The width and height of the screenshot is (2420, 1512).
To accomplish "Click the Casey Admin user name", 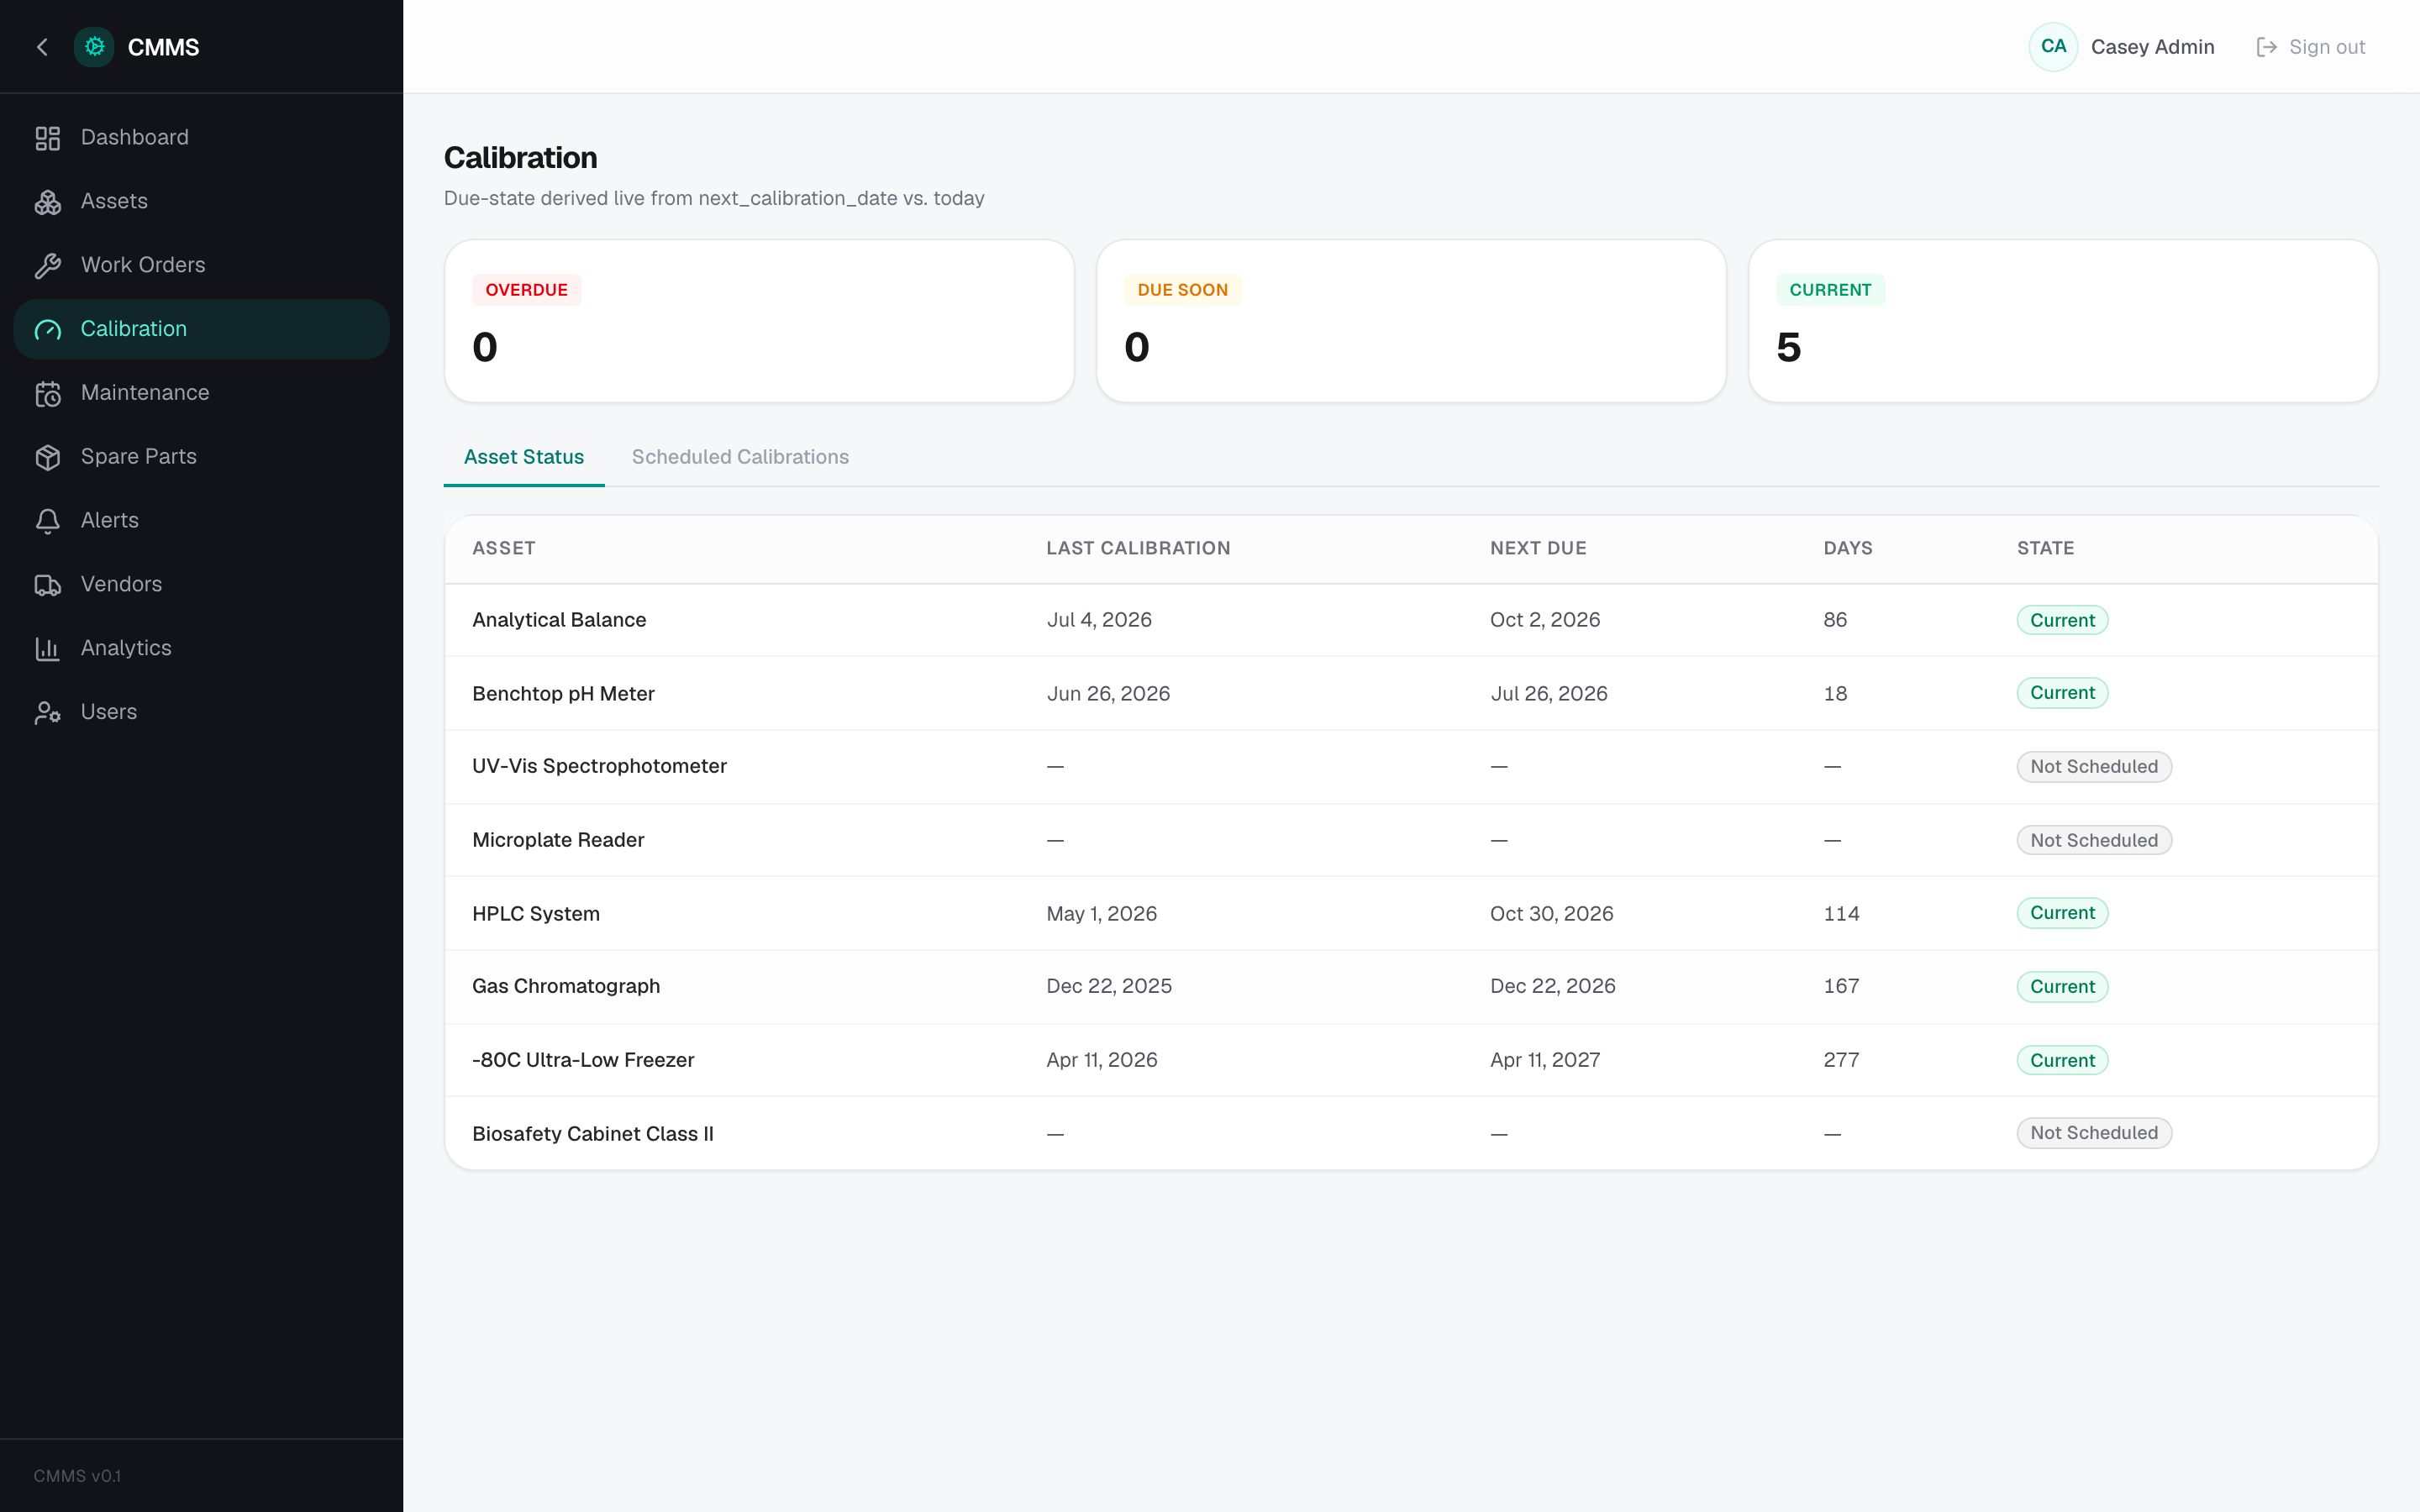I will coord(2152,47).
